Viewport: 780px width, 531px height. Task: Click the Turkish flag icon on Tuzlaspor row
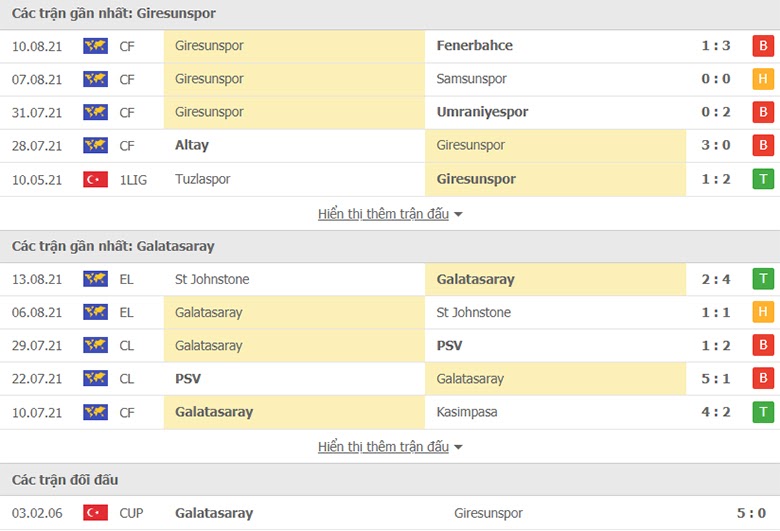[96, 179]
